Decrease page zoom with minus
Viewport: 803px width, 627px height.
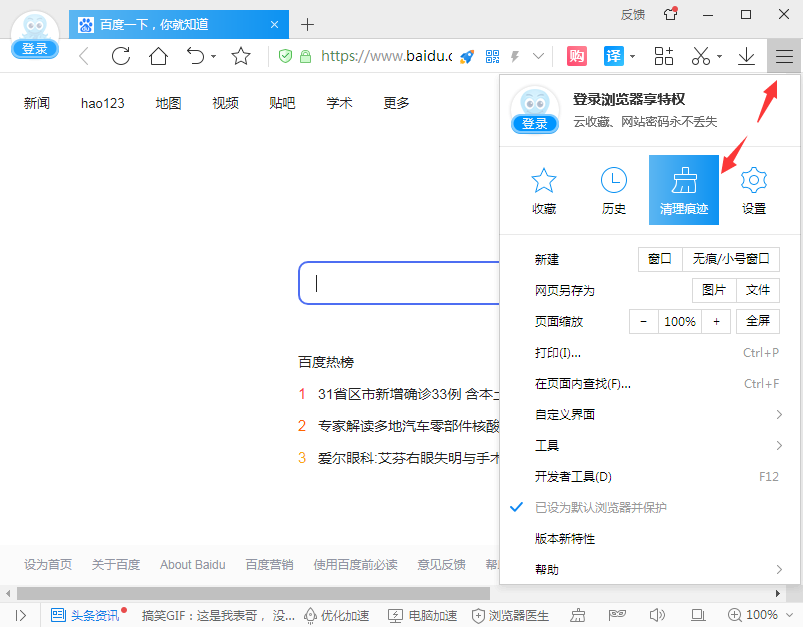(644, 322)
